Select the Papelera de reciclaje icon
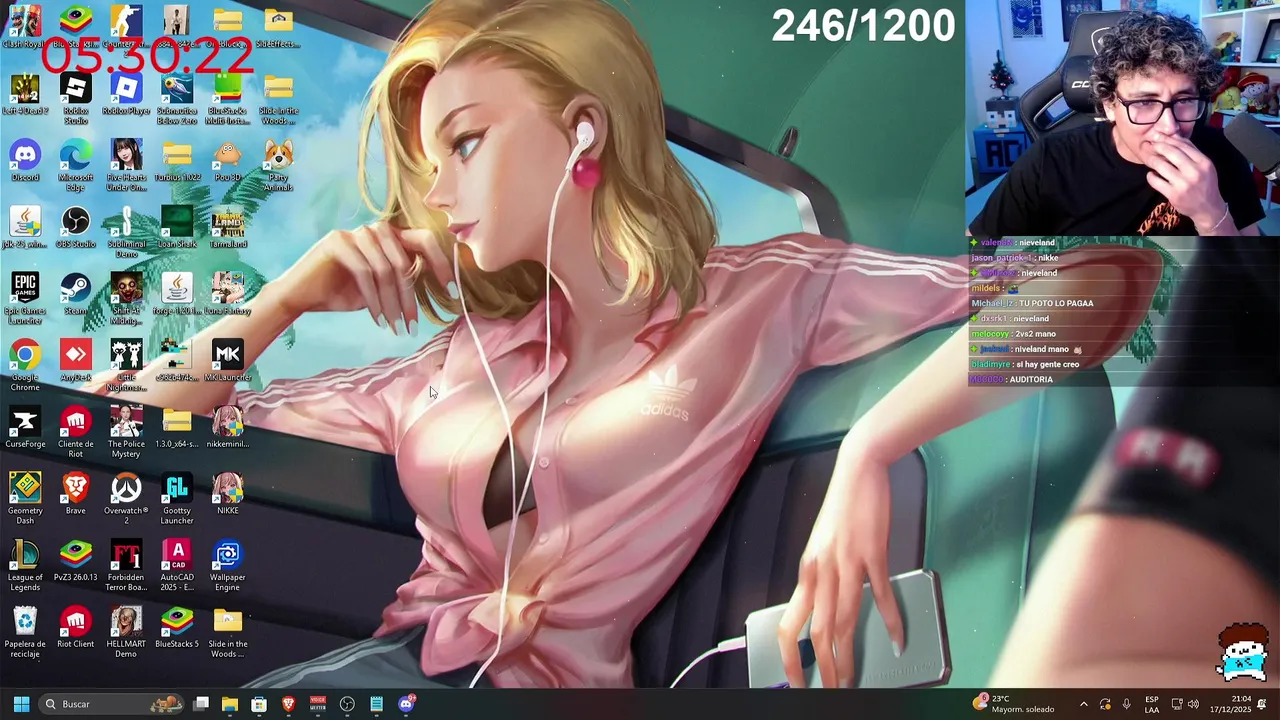This screenshot has width=1280, height=720. coord(25,633)
